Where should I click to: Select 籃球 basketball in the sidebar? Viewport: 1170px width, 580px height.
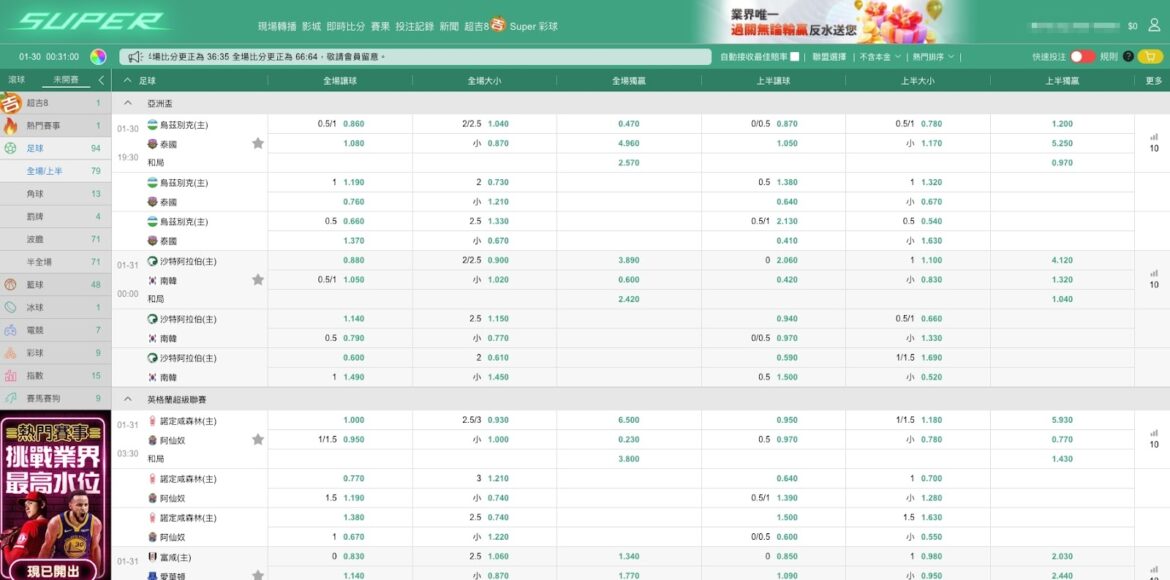click(x=35, y=284)
